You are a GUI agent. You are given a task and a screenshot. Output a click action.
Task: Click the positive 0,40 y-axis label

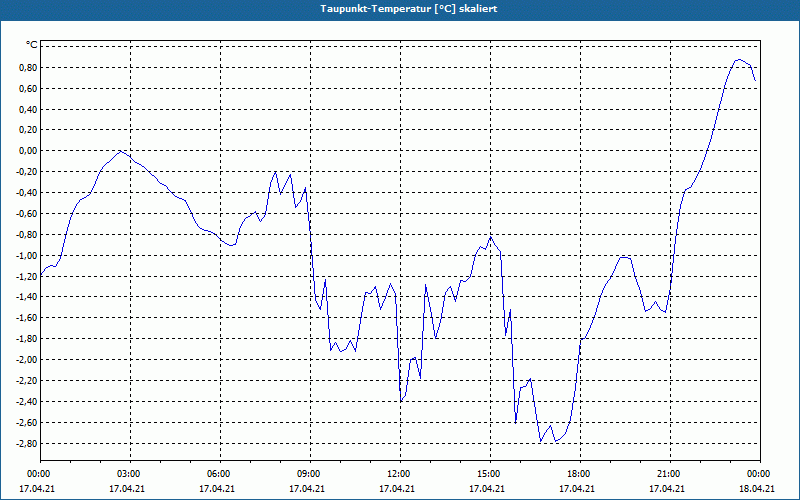[x=28, y=110]
